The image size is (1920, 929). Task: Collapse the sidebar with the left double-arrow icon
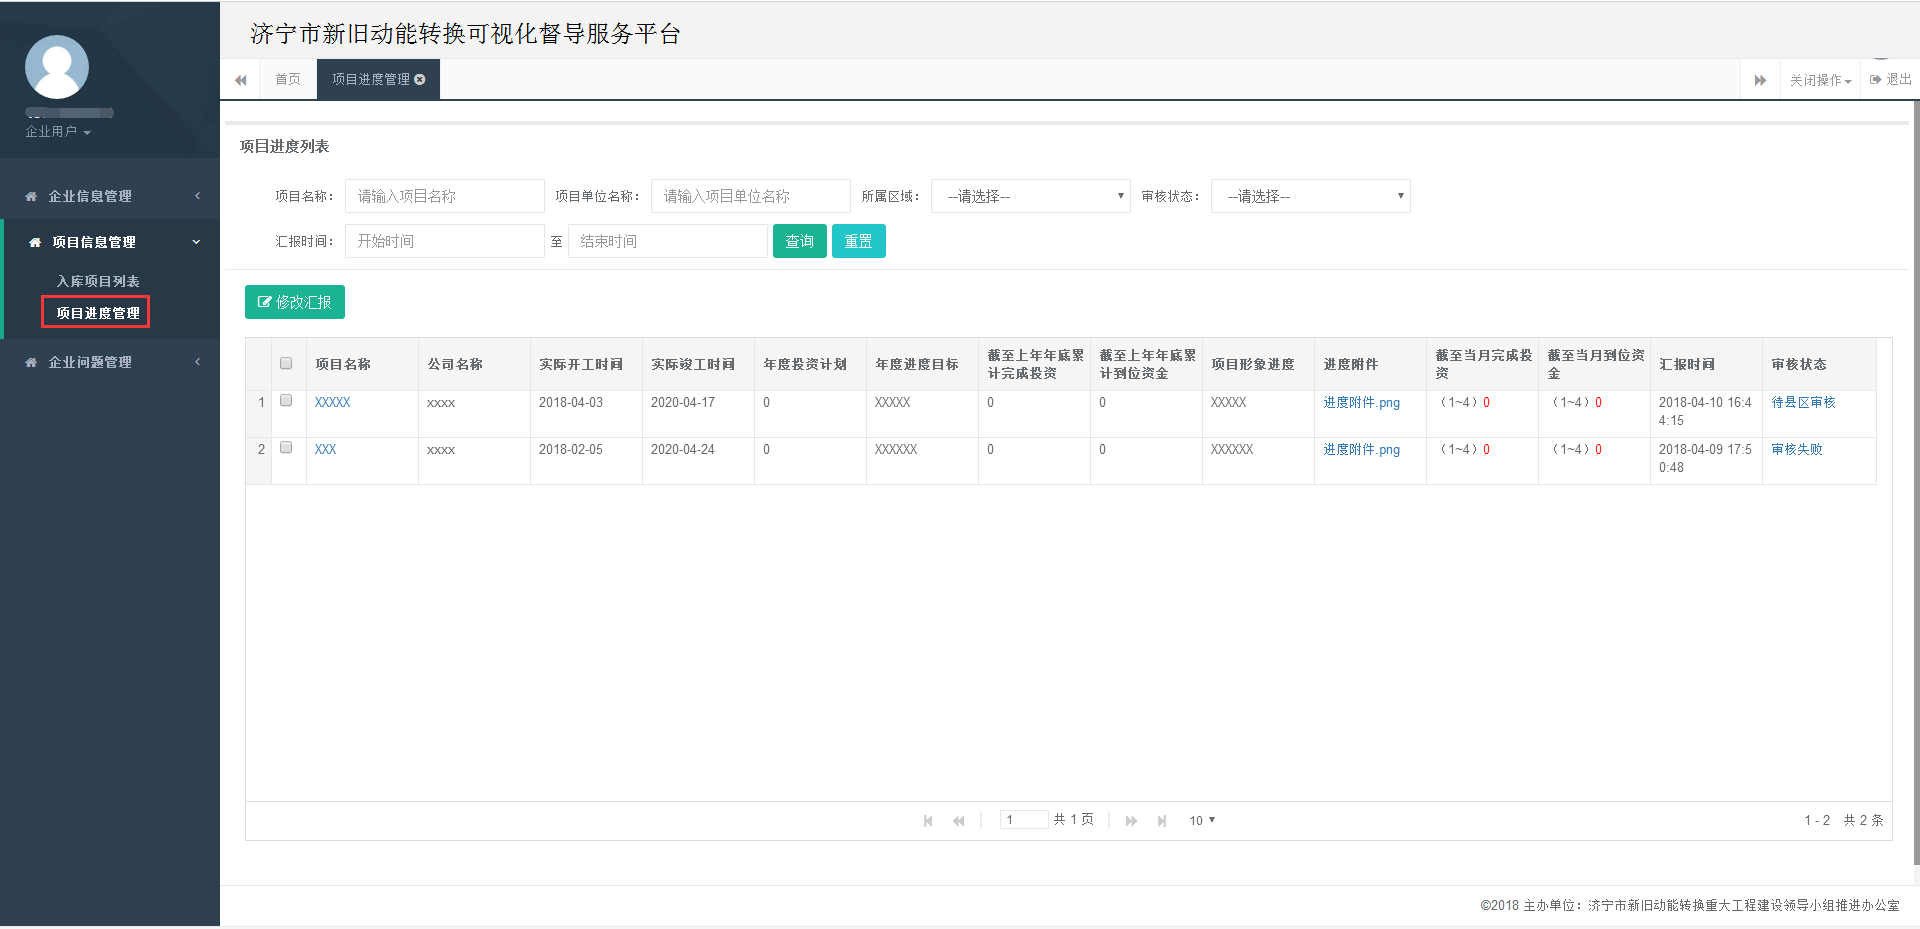(240, 79)
